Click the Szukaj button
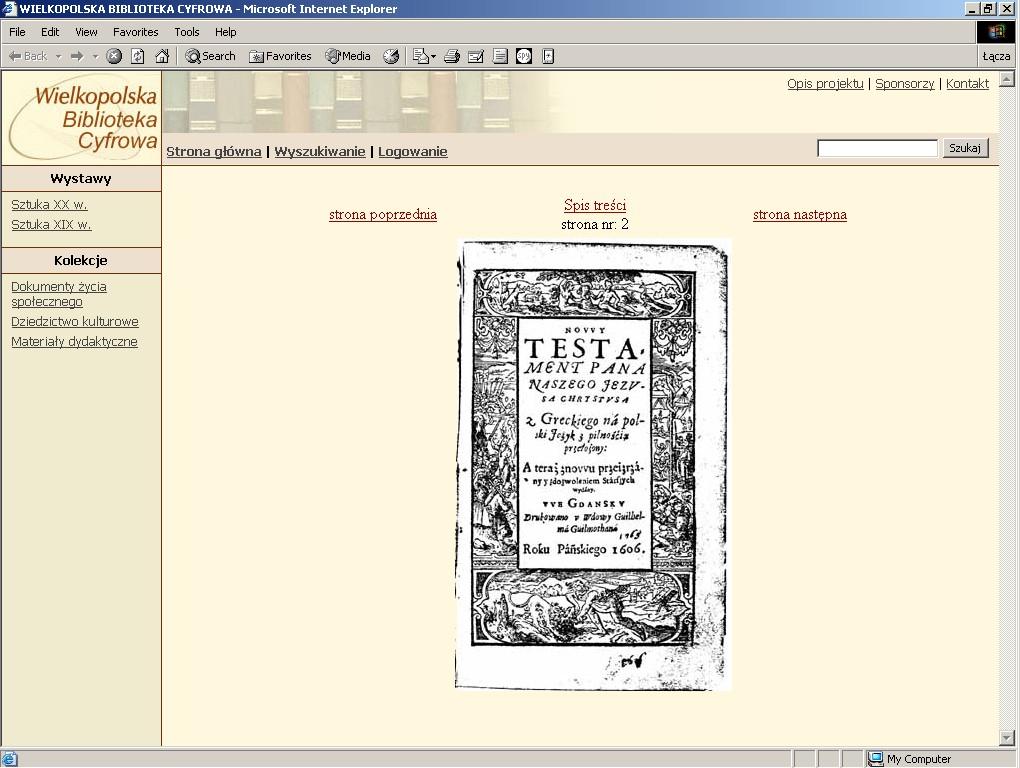Image resolution: width=1020 pixels, height=768 pixels. coord(965,148)
